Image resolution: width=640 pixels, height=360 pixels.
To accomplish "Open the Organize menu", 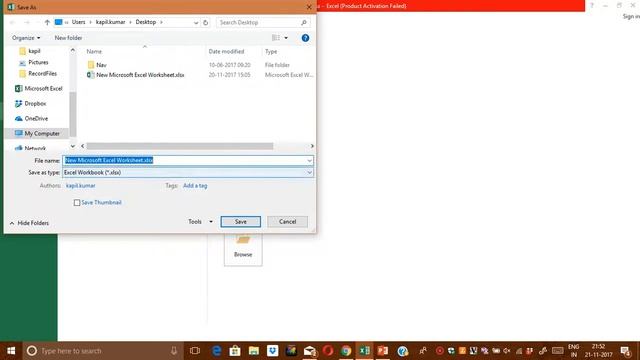I will tap(26, 38).
